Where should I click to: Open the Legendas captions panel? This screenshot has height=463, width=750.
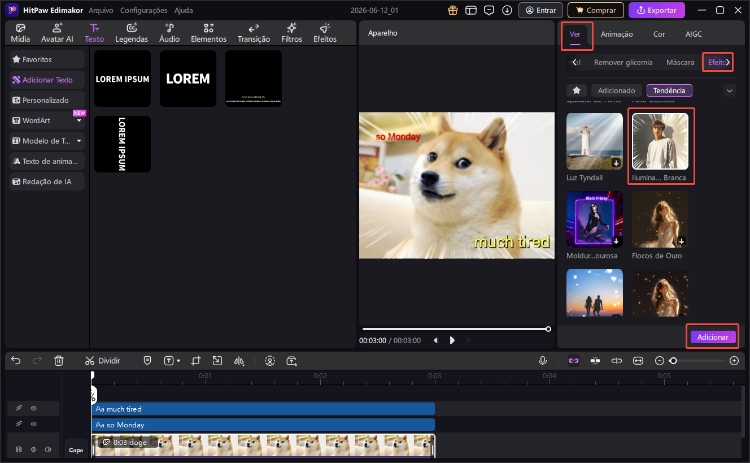coord(132,33)
